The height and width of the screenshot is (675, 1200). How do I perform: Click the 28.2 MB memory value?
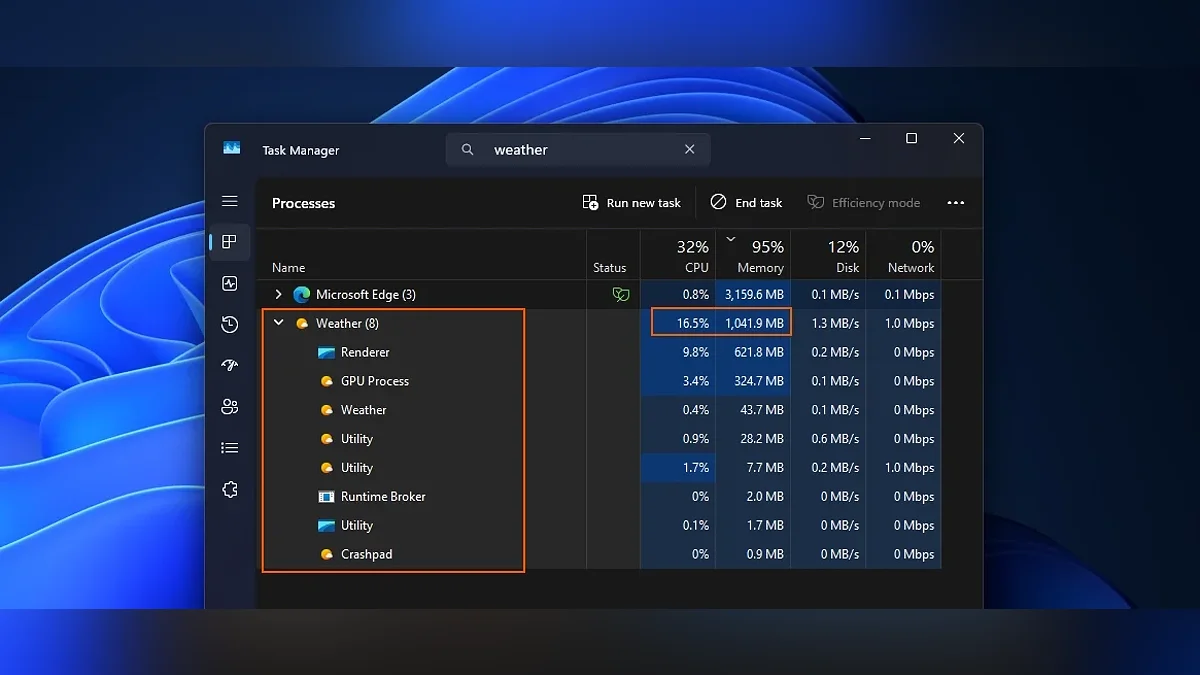(x=763, y=439)
